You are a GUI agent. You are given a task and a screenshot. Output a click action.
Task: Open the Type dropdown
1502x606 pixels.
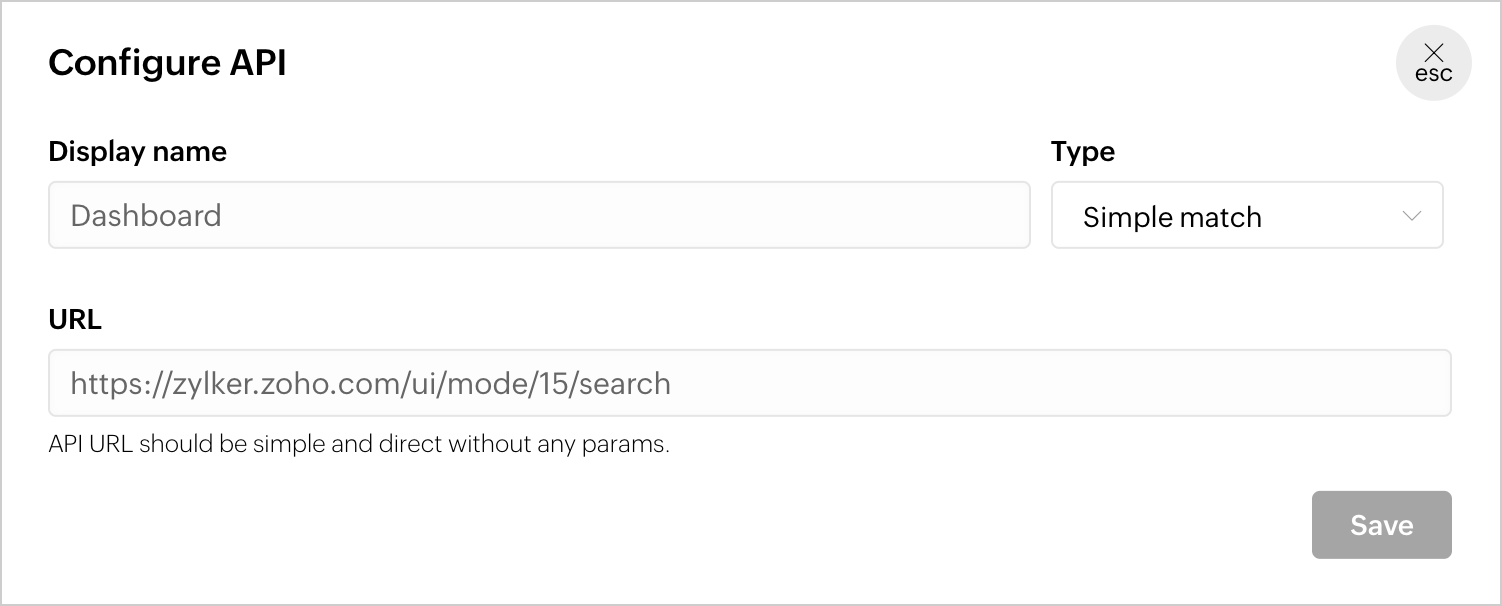click(1246, 215)
